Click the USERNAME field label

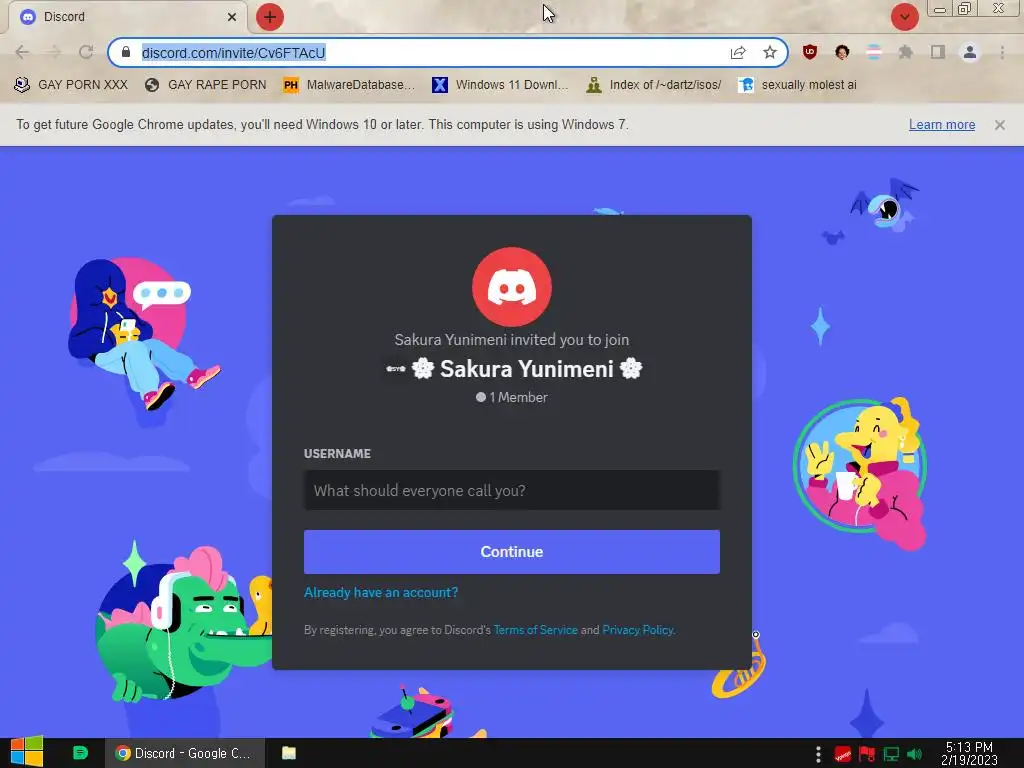337,454
